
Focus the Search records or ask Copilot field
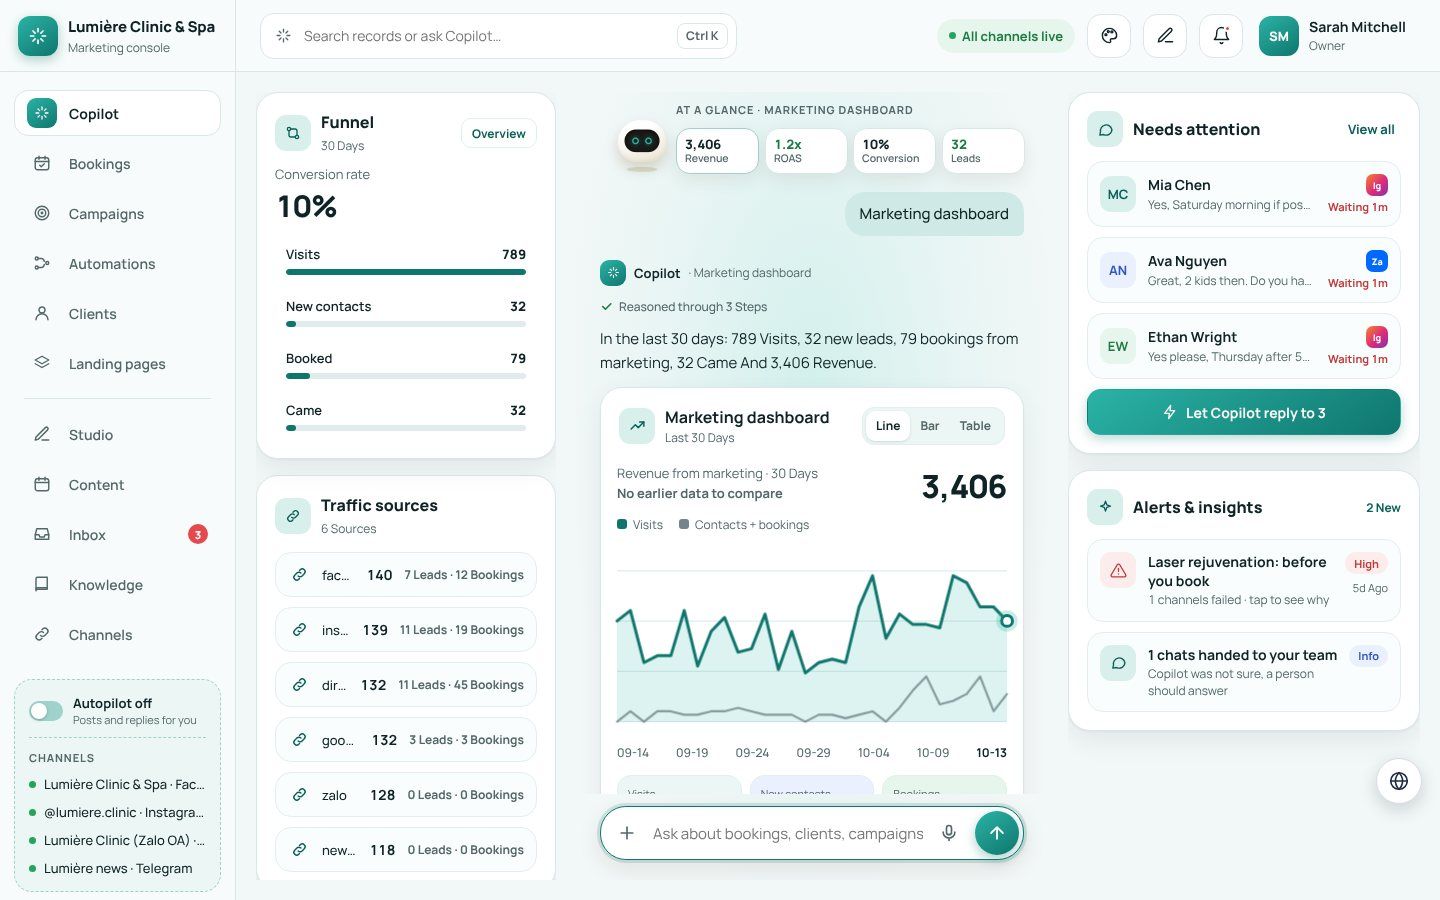click(498, 36)
